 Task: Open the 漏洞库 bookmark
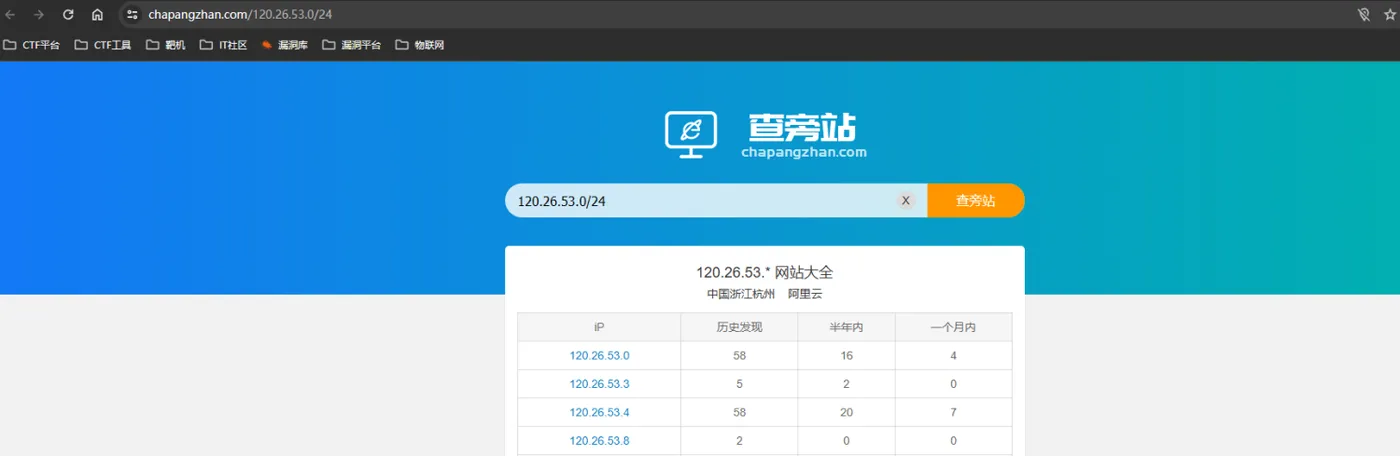(285, 45)
